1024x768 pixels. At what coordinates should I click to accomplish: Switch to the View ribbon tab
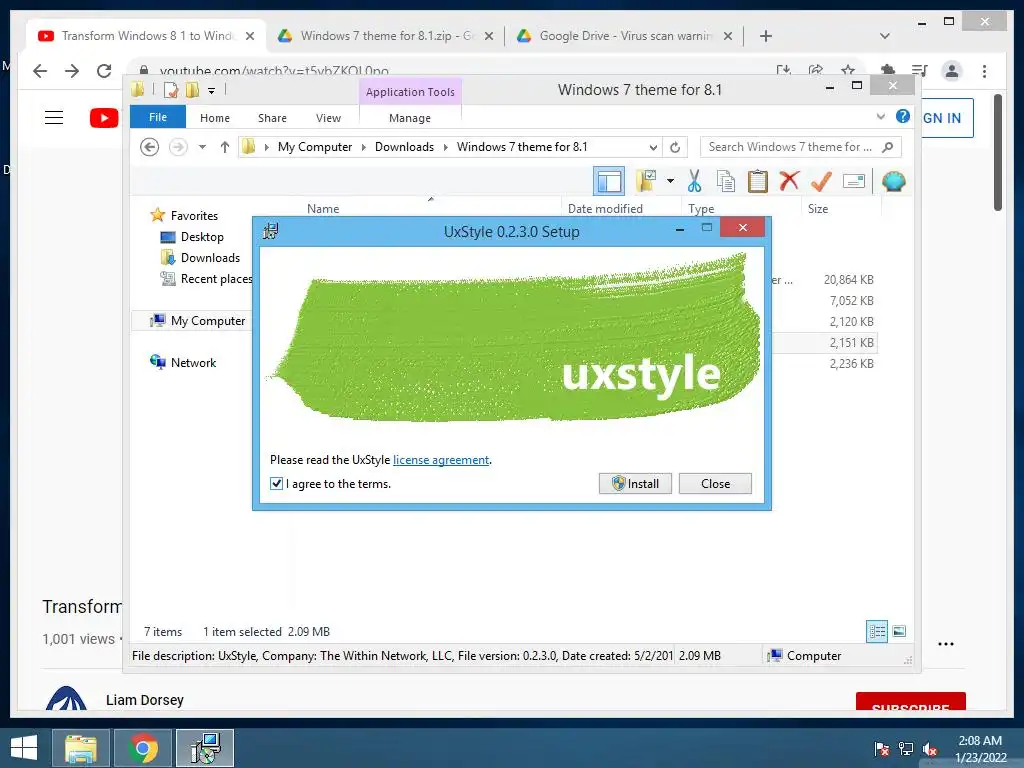coord(328,118)
